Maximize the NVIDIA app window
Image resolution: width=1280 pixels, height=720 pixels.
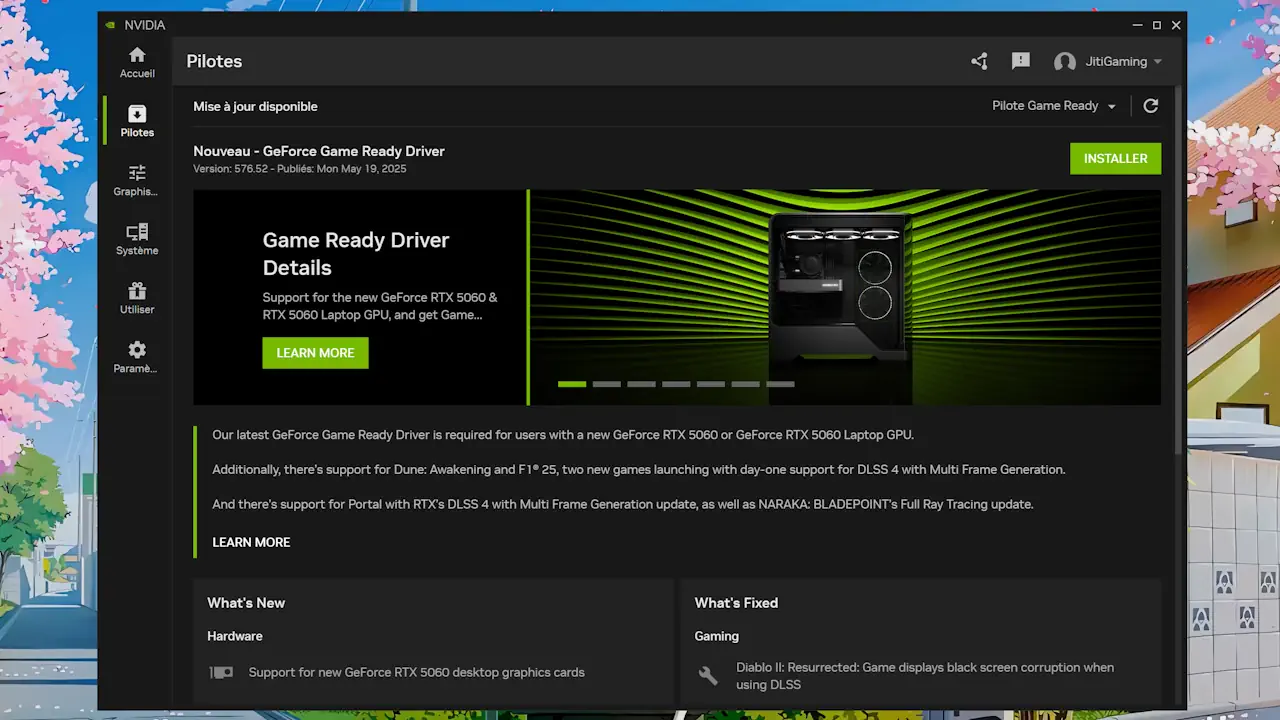(1157, 25)
